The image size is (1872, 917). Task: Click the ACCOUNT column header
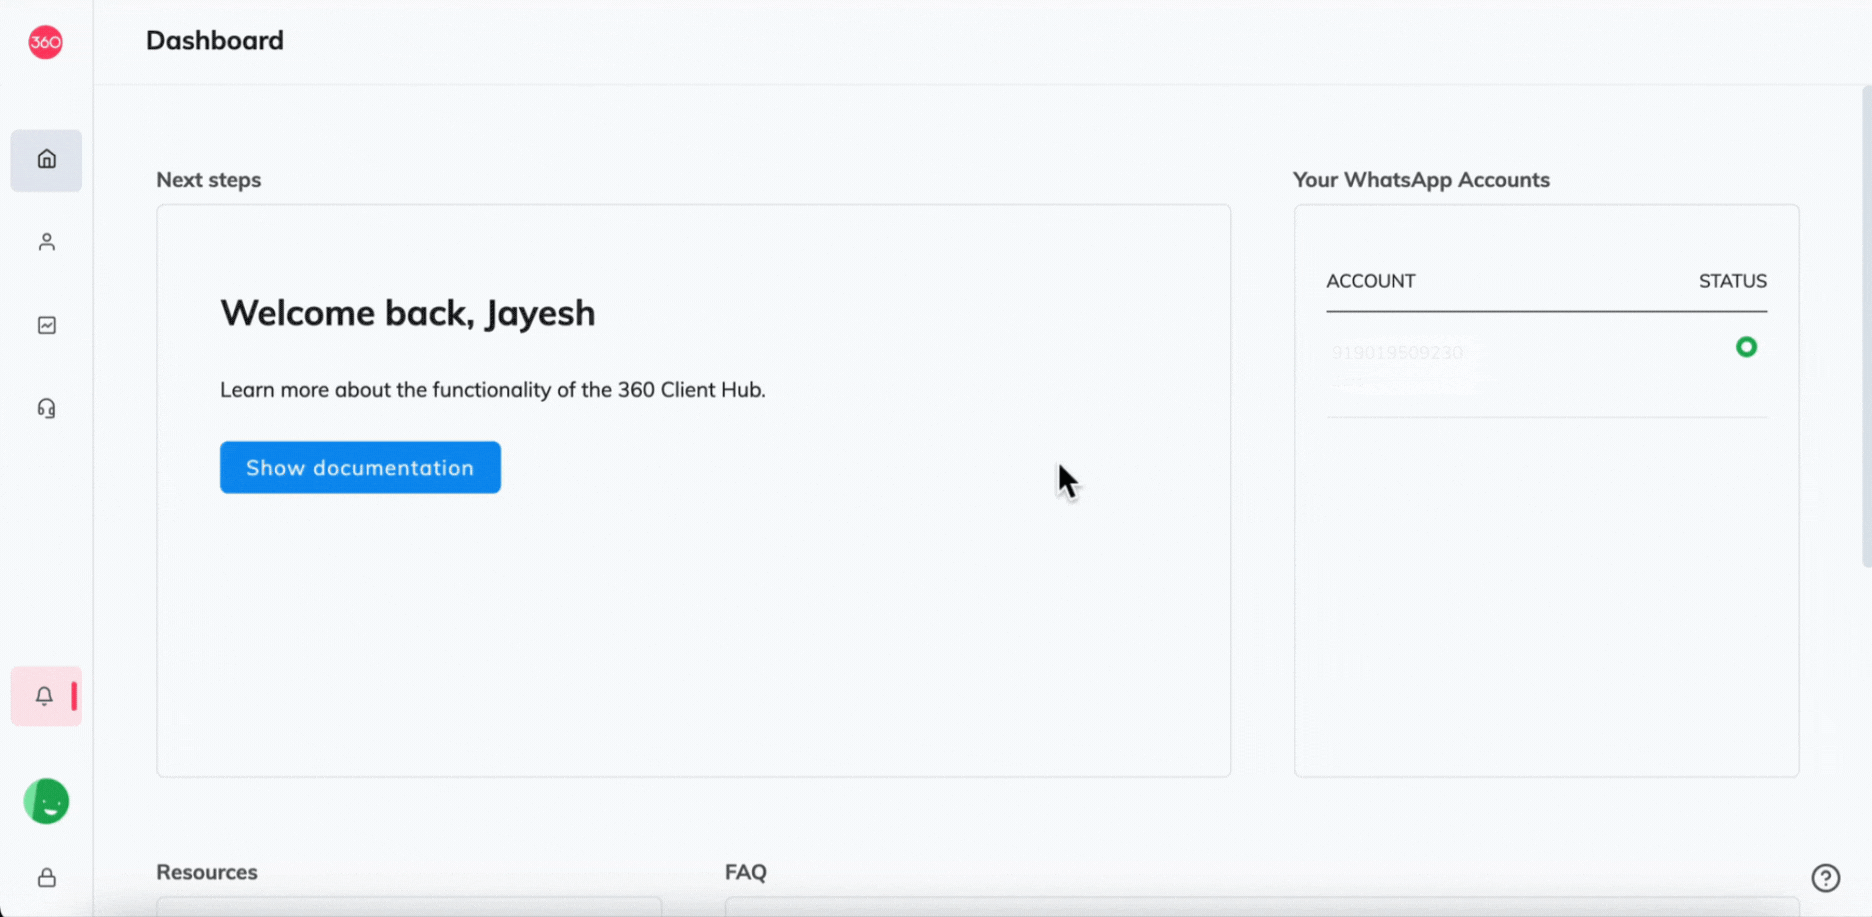pyautogui.click(x=1370, y=281)
